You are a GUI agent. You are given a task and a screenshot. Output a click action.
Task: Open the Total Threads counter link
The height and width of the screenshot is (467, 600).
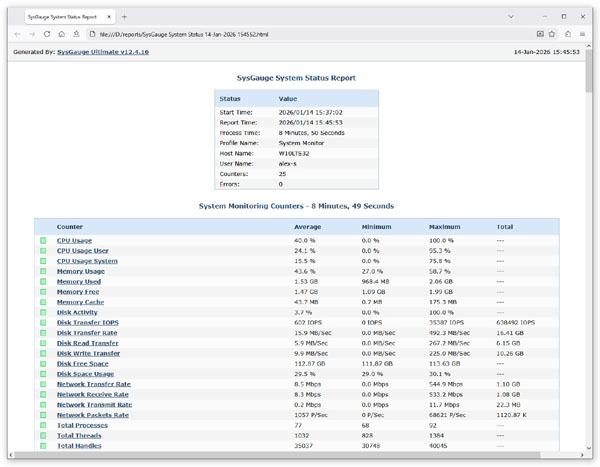[79, 436]
